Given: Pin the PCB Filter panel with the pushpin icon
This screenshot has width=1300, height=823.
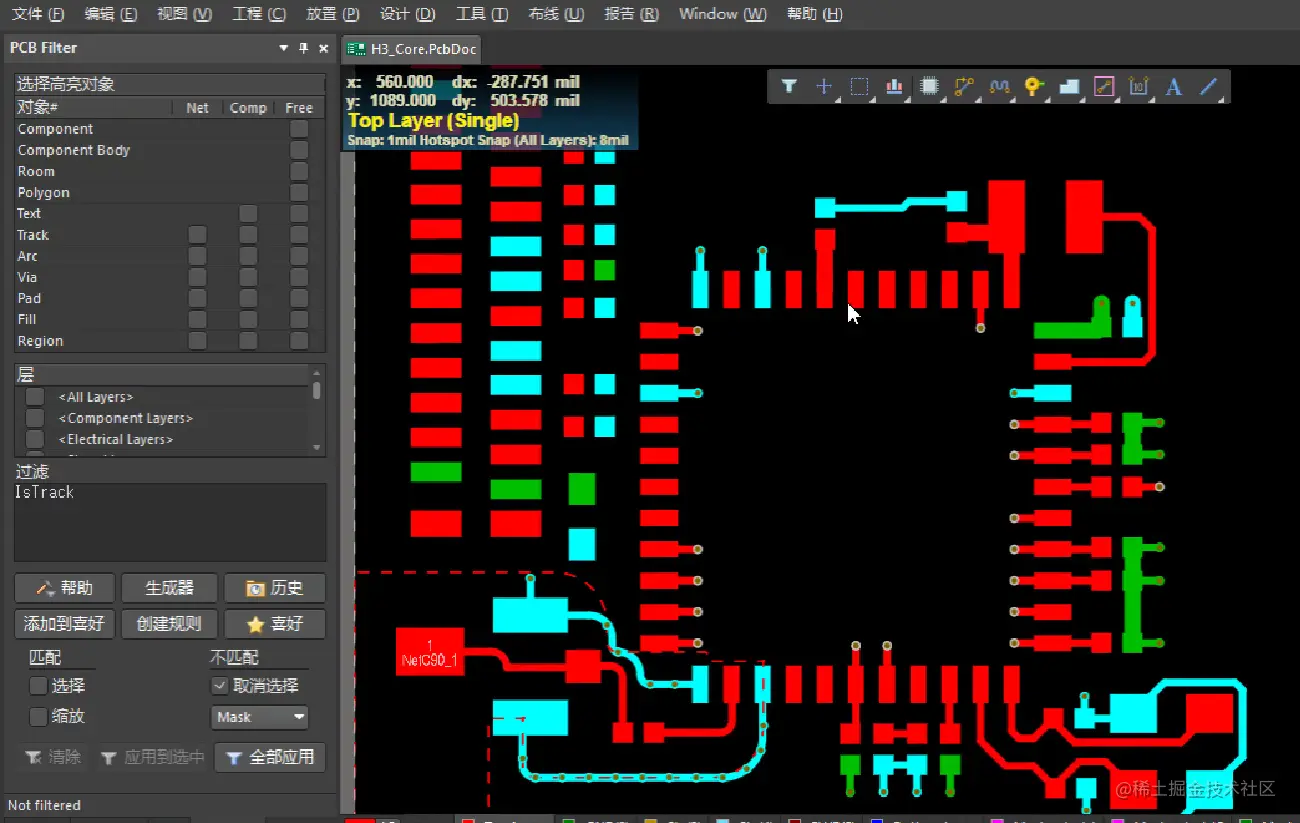Looking at the screenshot, I should coord(304,48).
